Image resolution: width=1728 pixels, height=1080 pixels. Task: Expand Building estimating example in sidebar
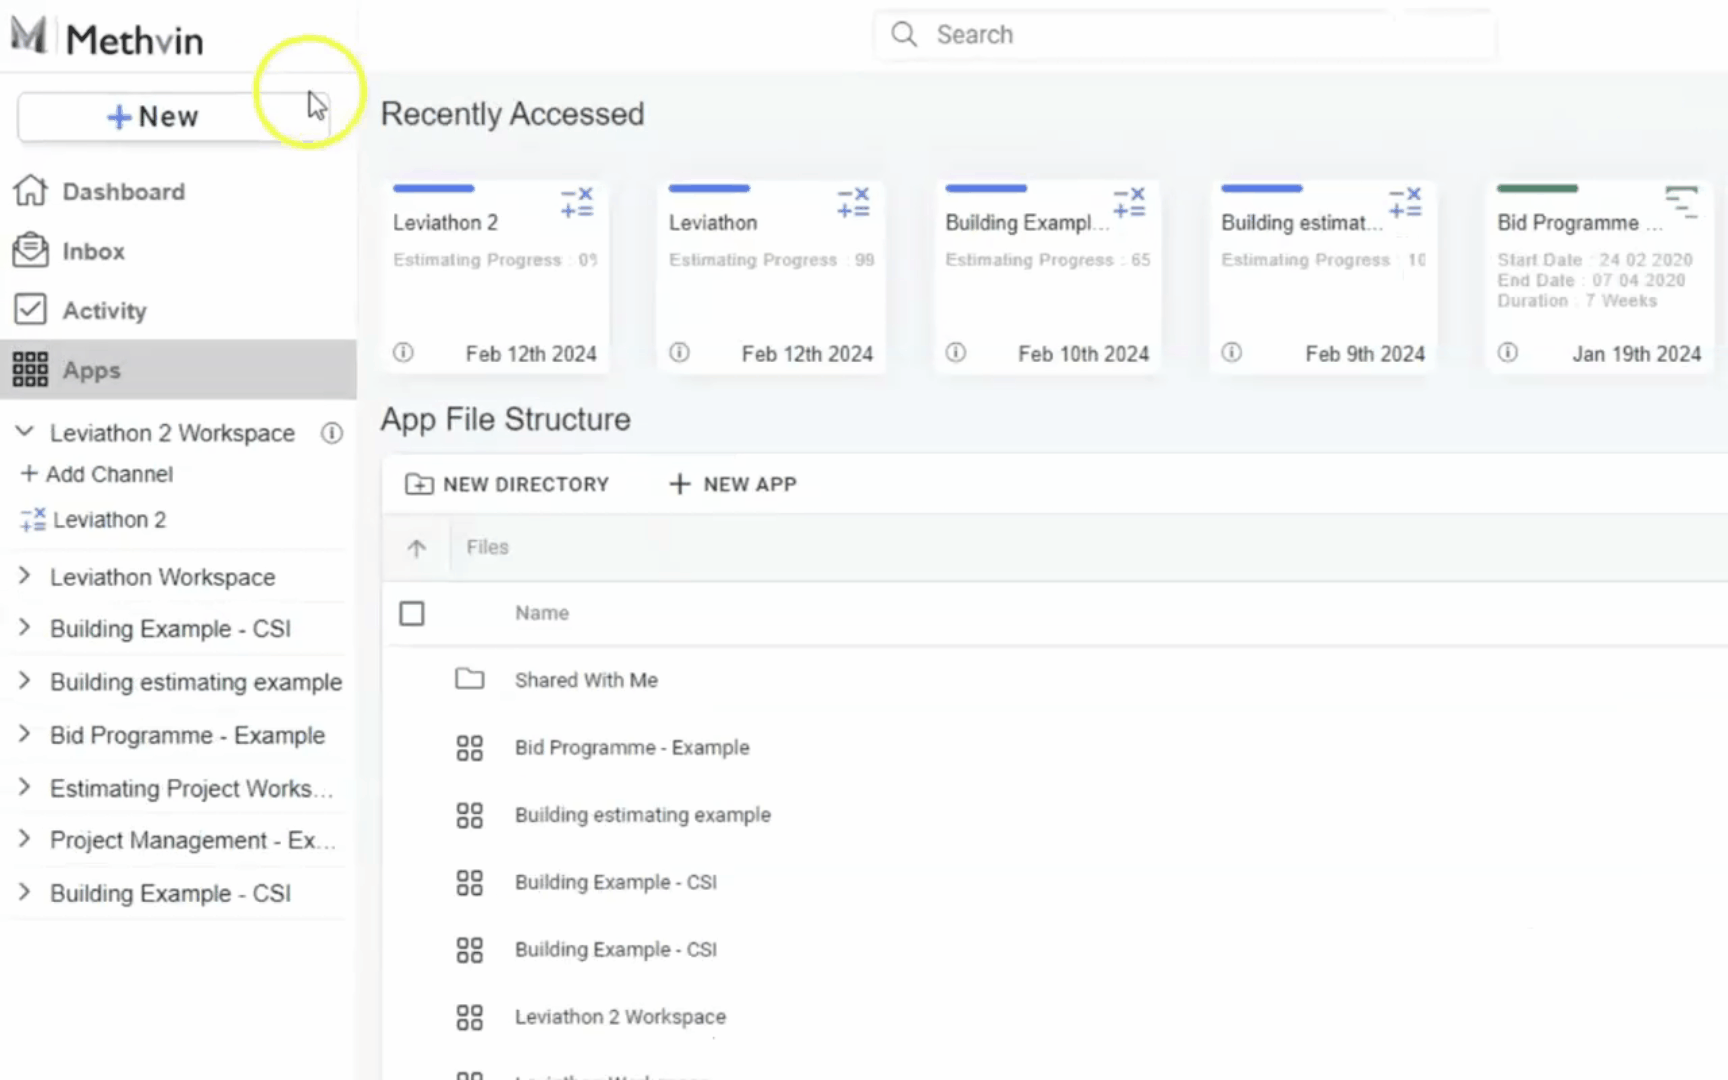(x=25, y=681)
